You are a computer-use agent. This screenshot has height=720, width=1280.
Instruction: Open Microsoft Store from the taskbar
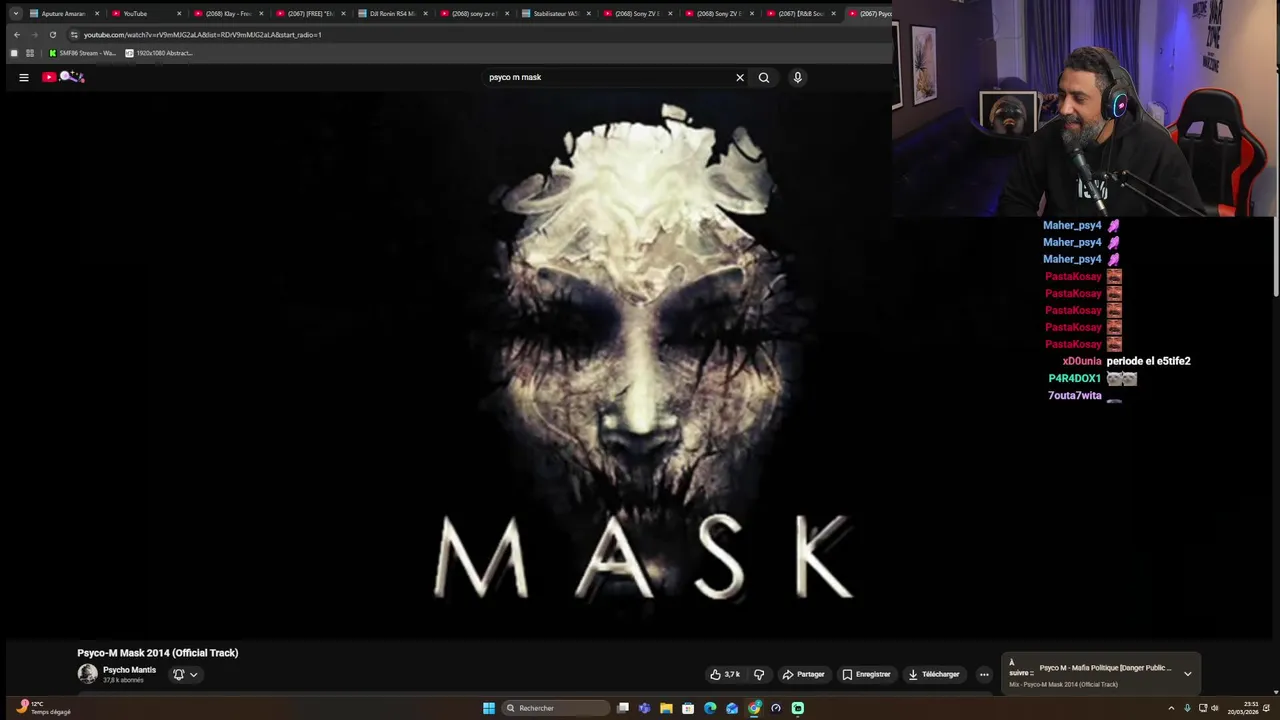point(688,708)
